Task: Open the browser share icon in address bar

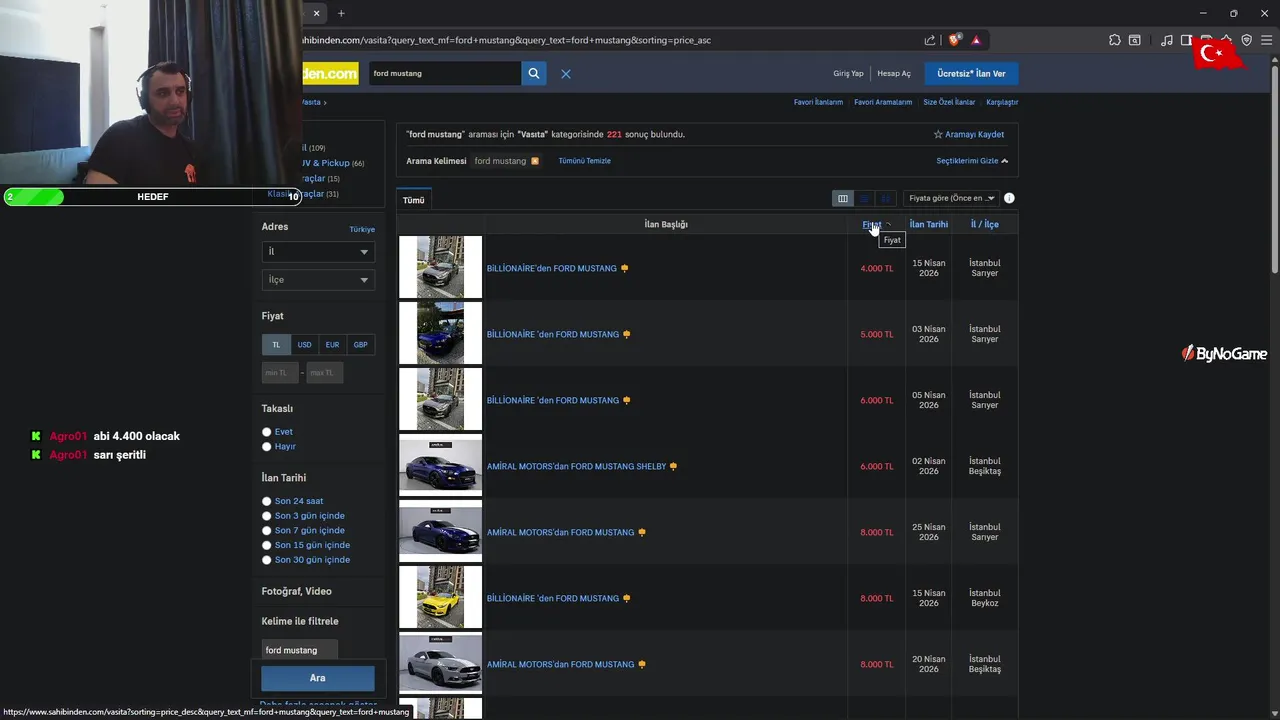Action: click(930, 40)
